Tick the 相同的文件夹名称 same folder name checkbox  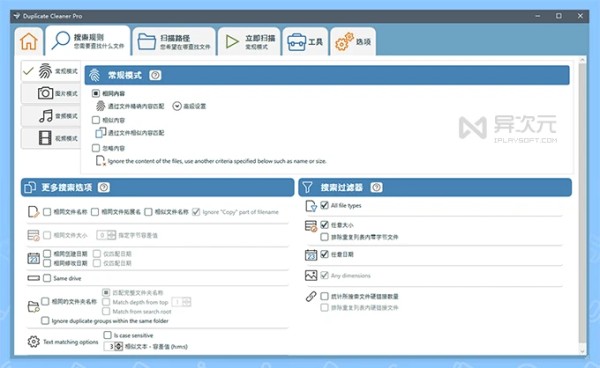pyautogui.click(x=45, y=301)
